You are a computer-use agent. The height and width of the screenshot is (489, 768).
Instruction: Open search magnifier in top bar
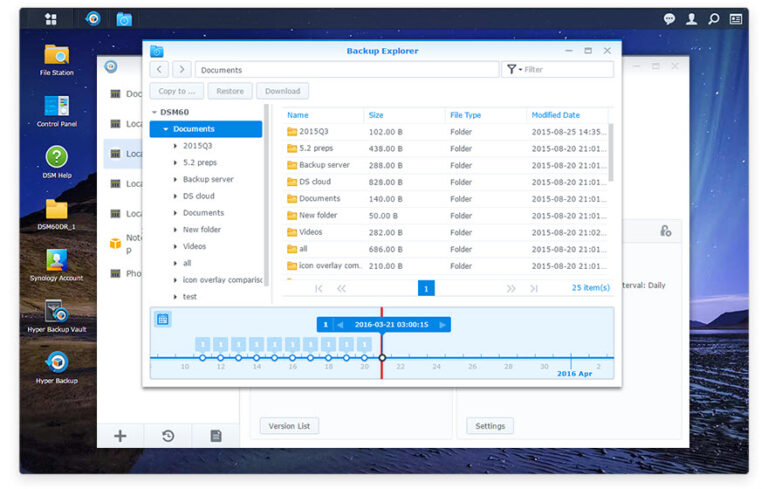[714, 19]
